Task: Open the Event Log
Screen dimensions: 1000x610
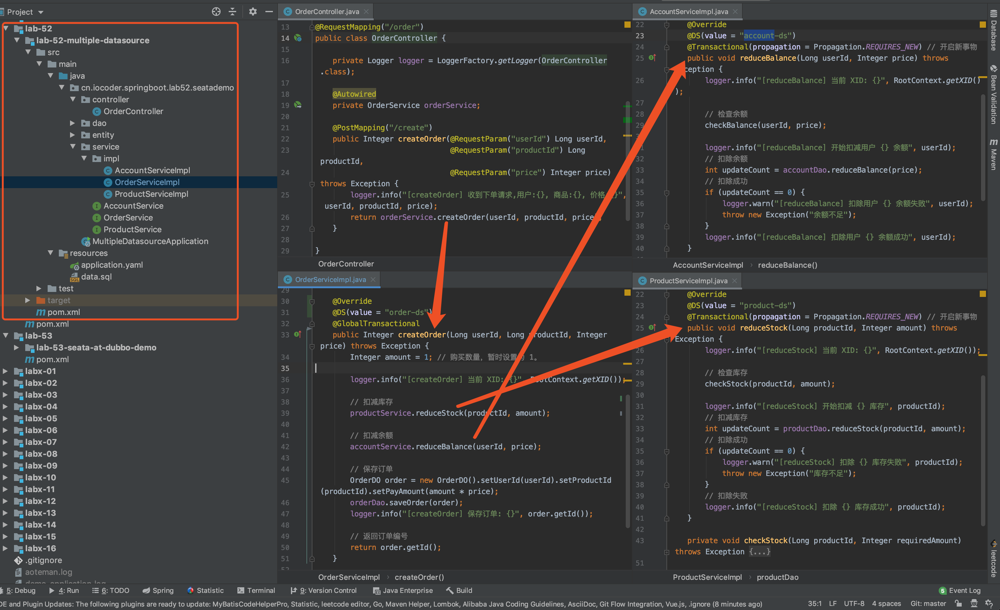Action: [x=959, y=591]
